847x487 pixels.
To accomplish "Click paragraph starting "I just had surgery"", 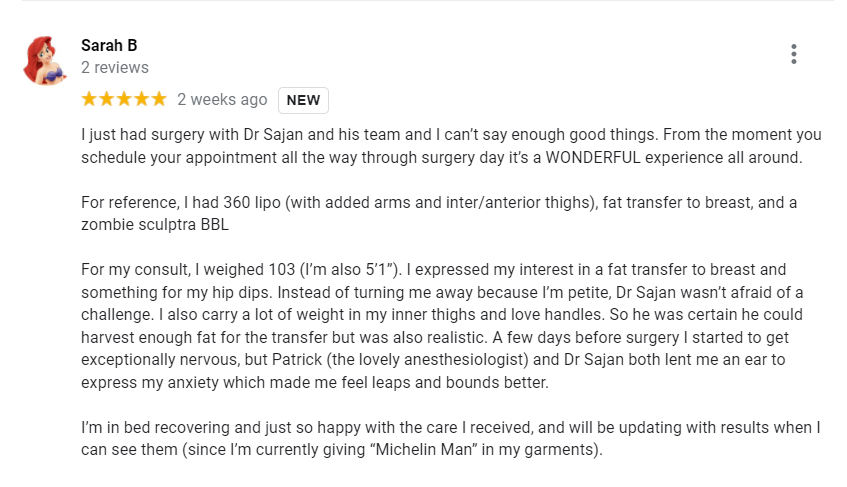I will click(451, 146).
